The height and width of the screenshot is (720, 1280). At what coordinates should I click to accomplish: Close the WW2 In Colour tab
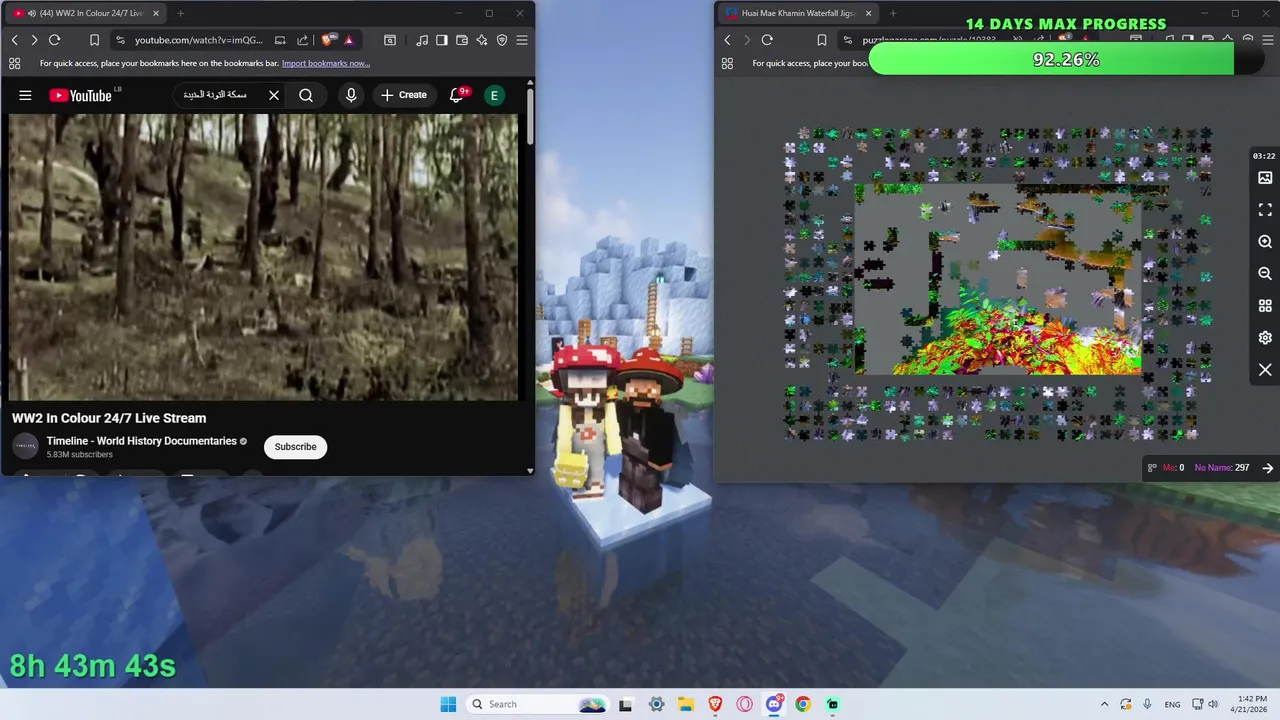click(x=155, y=13)
